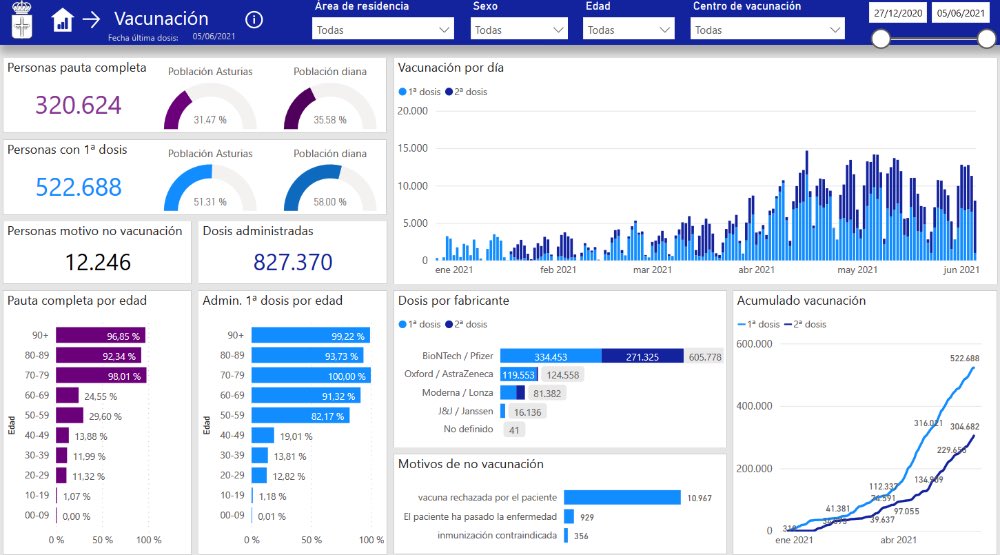Grab the right date slider handle
1000x555 pixels.
pos(987,39)
